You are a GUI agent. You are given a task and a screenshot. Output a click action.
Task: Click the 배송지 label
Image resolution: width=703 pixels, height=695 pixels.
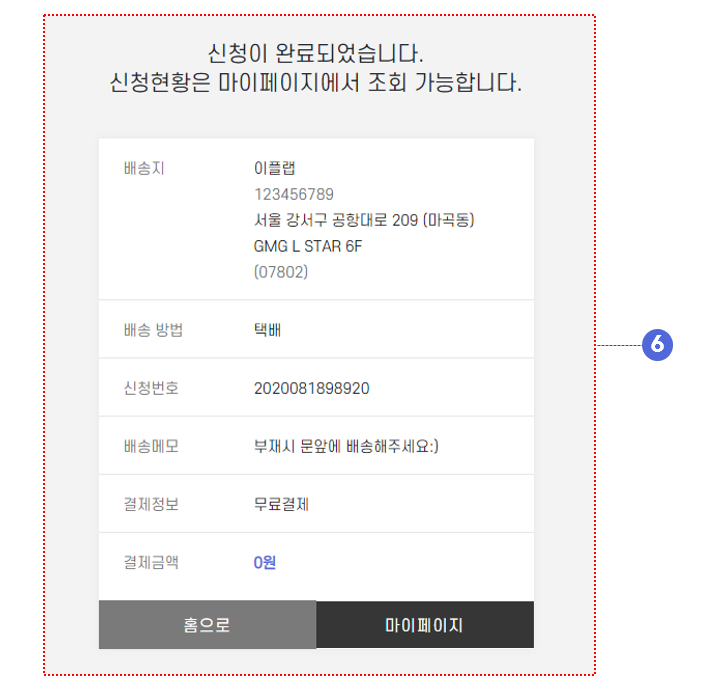point(144,169)
